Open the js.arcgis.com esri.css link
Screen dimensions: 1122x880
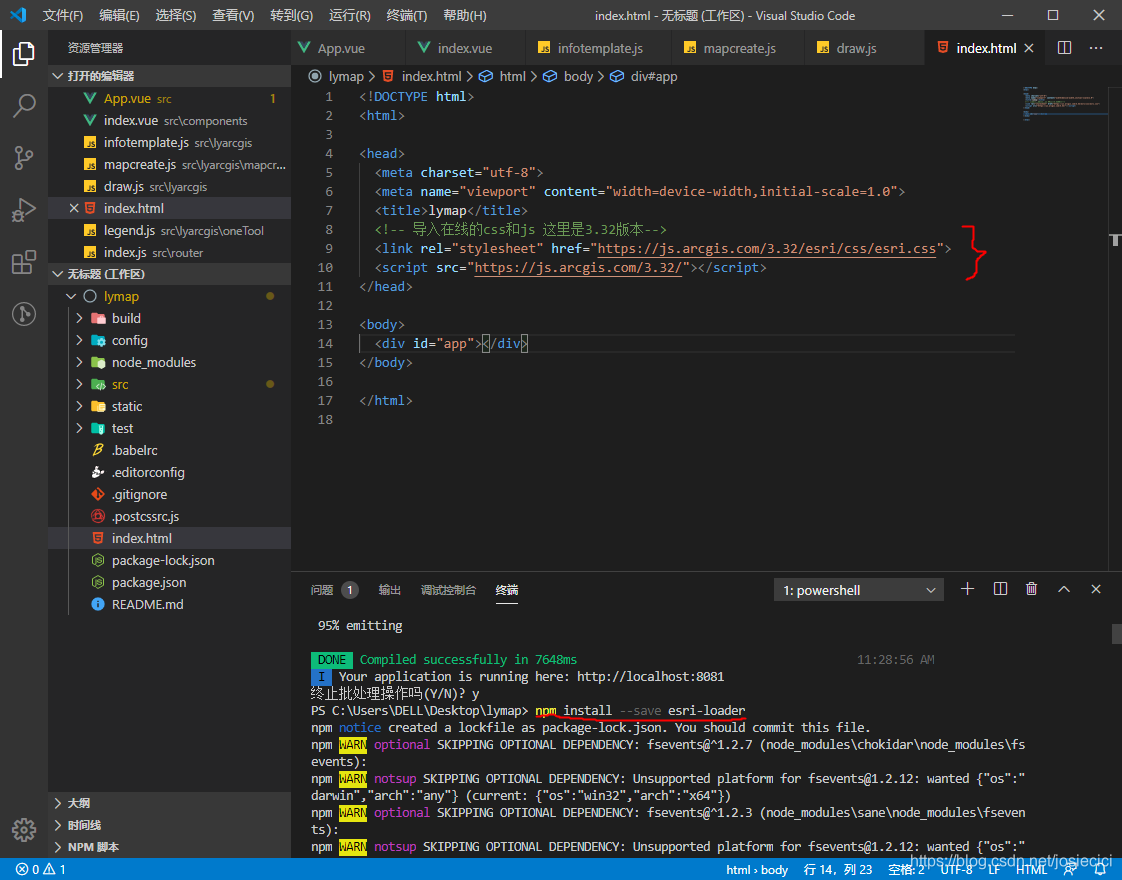point(768,248)
